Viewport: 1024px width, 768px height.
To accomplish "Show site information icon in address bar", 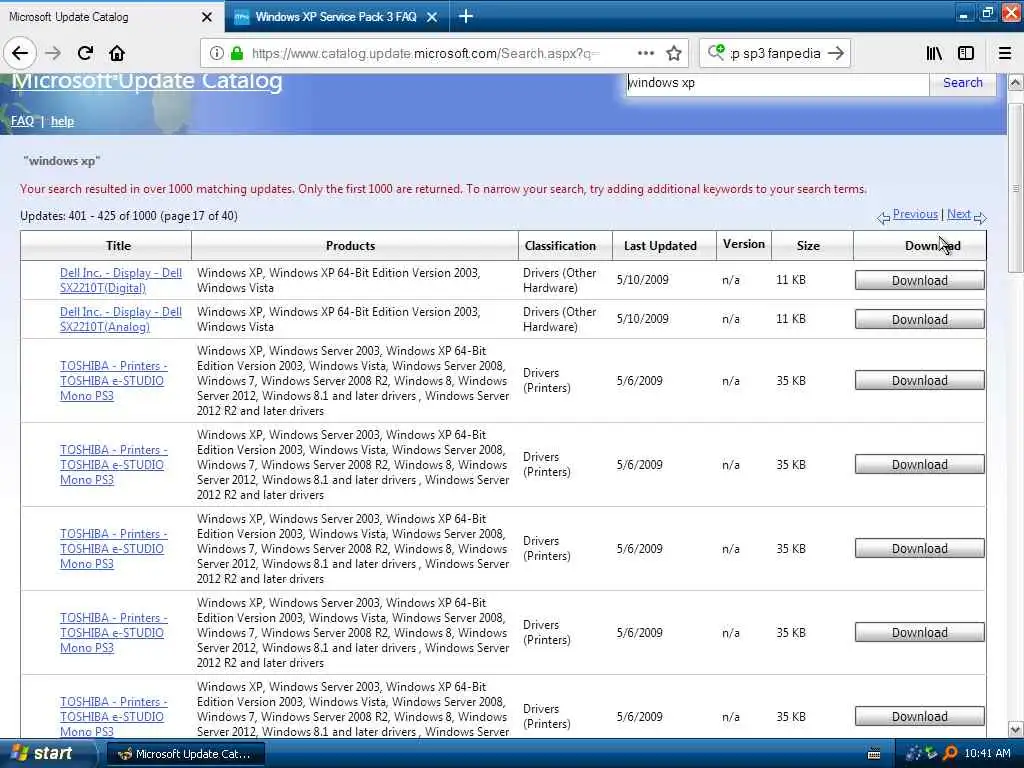I will pos(217,53).
